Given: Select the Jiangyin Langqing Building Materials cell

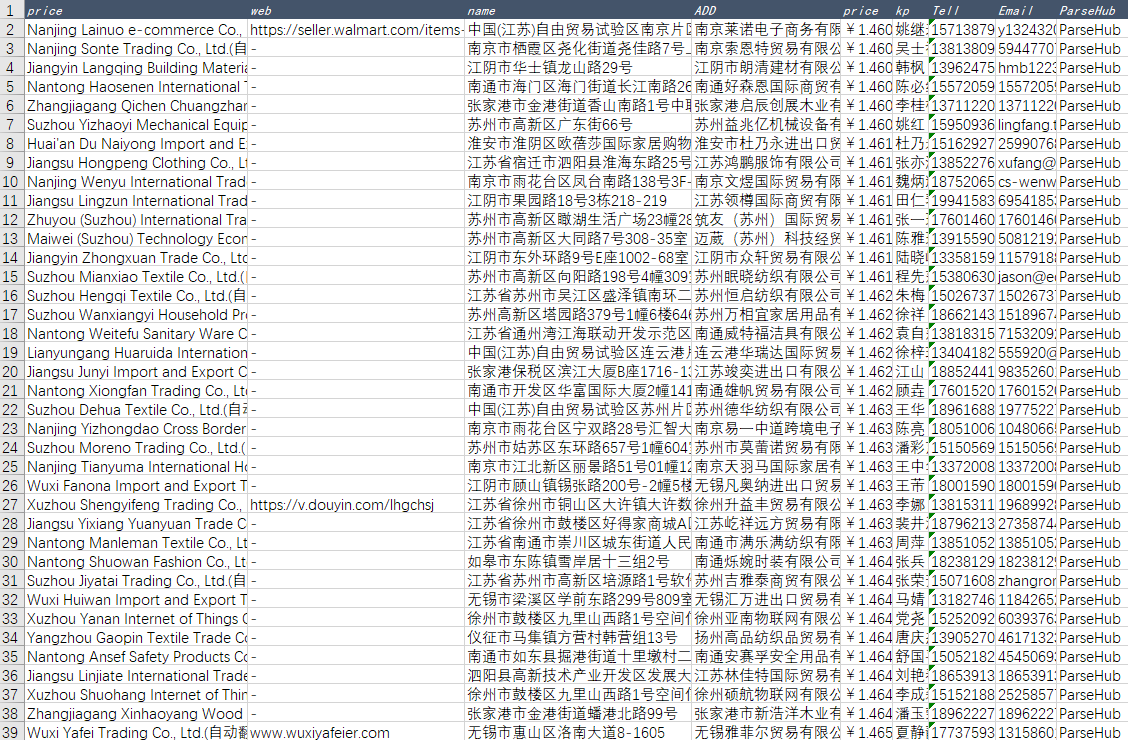Looking at the screenshot, I should click(x=136, y=68).
